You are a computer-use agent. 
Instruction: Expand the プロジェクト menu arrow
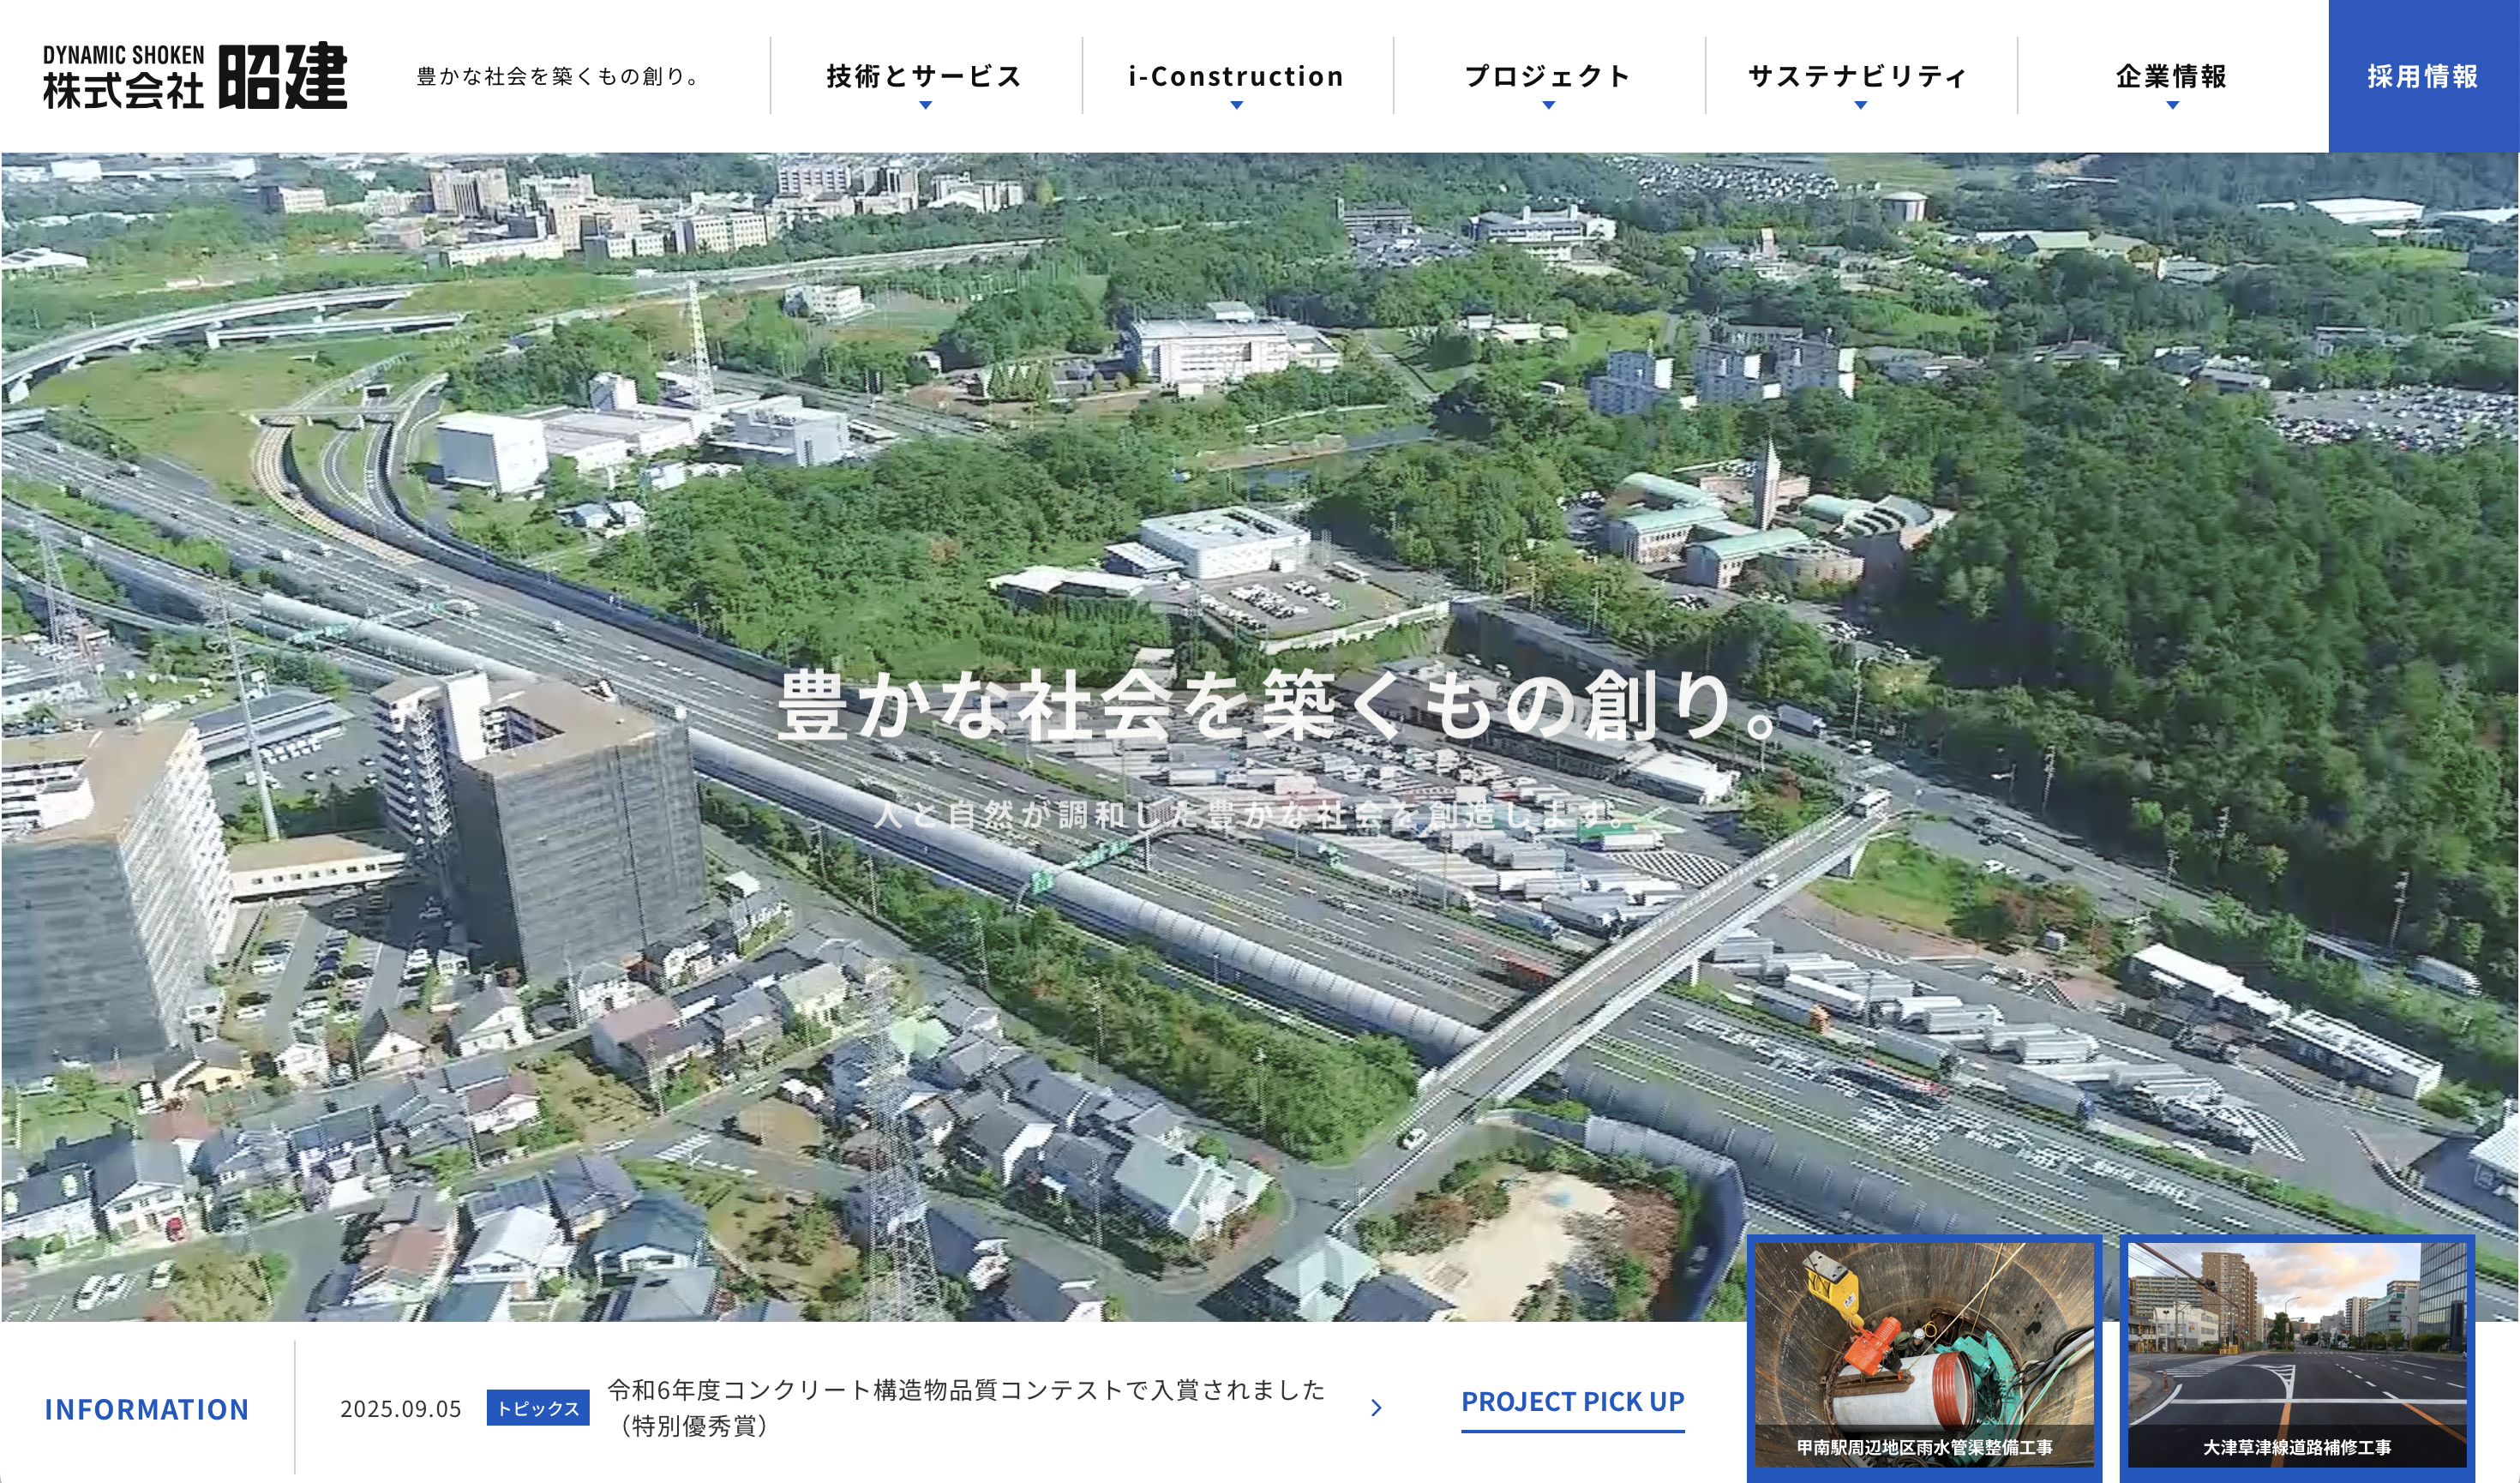[x=1549, y=105]
